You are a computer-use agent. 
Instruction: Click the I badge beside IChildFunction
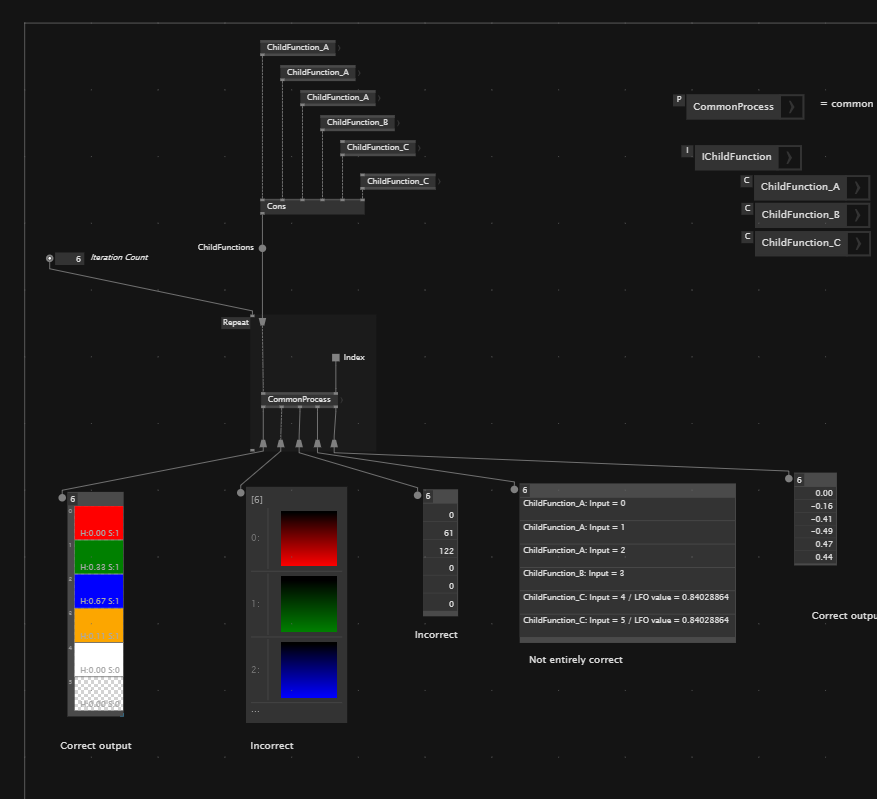click(x=687, y=151)
